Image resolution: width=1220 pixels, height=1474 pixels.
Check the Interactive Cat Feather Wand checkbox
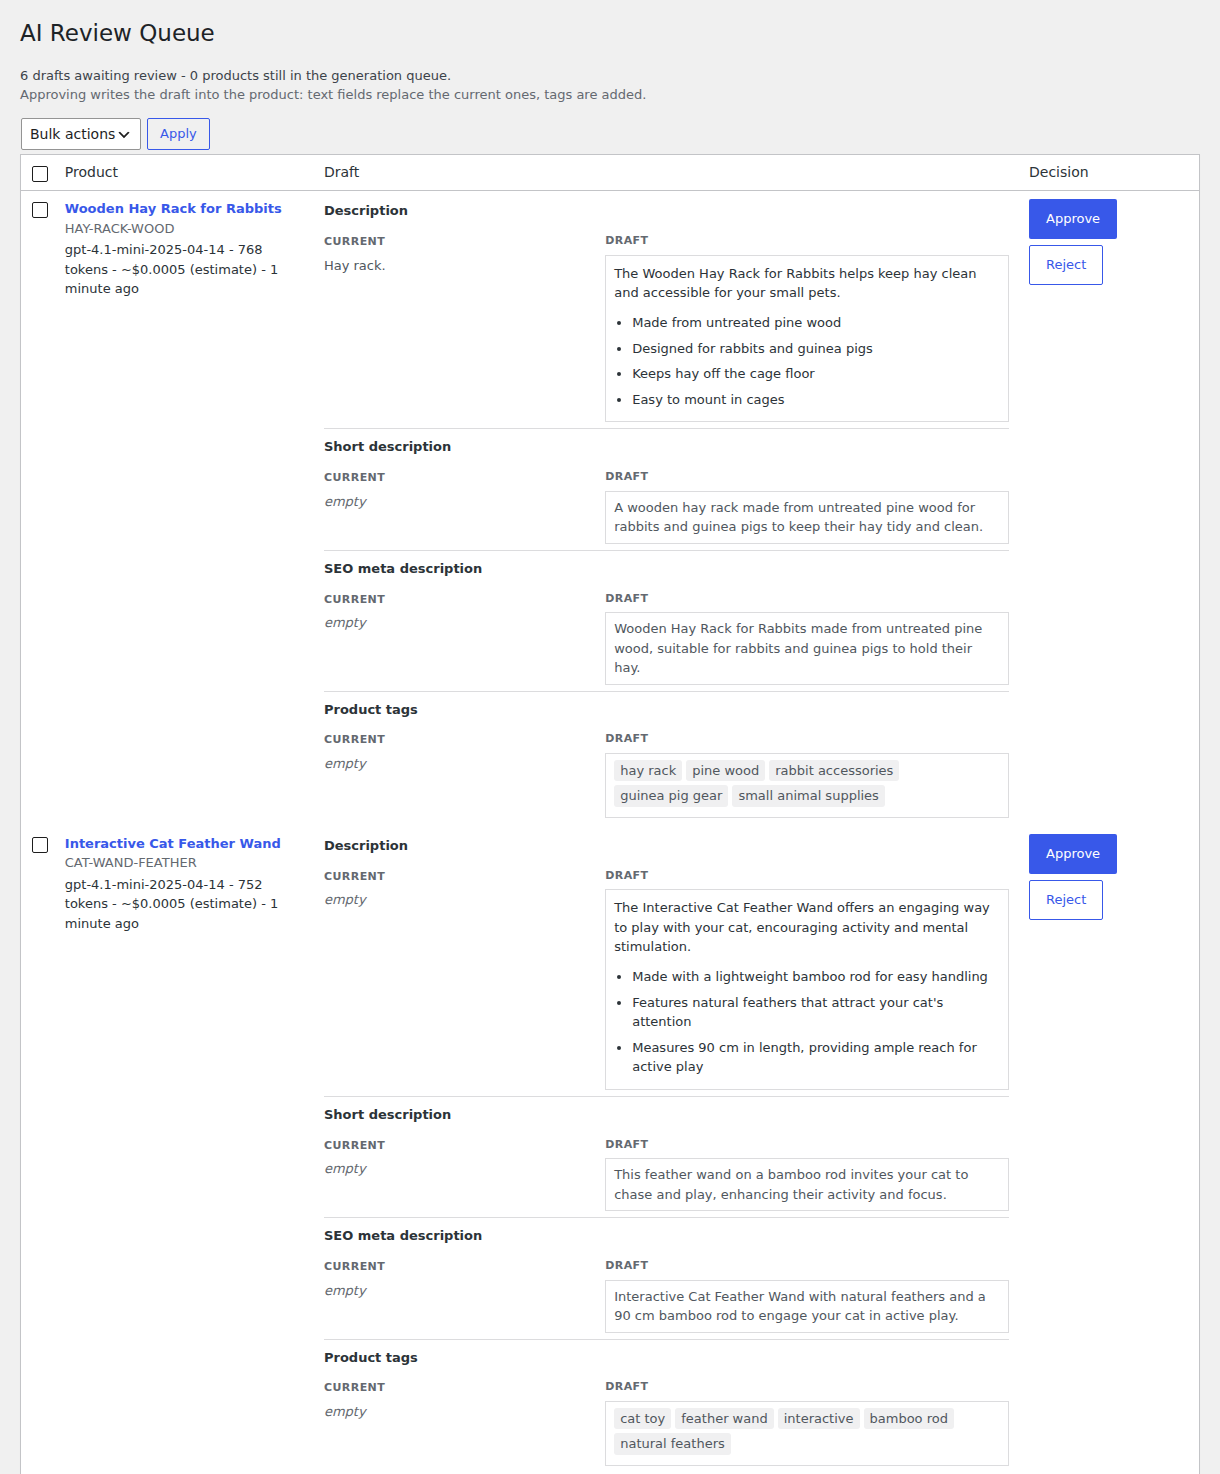click(x=40, y=845)
